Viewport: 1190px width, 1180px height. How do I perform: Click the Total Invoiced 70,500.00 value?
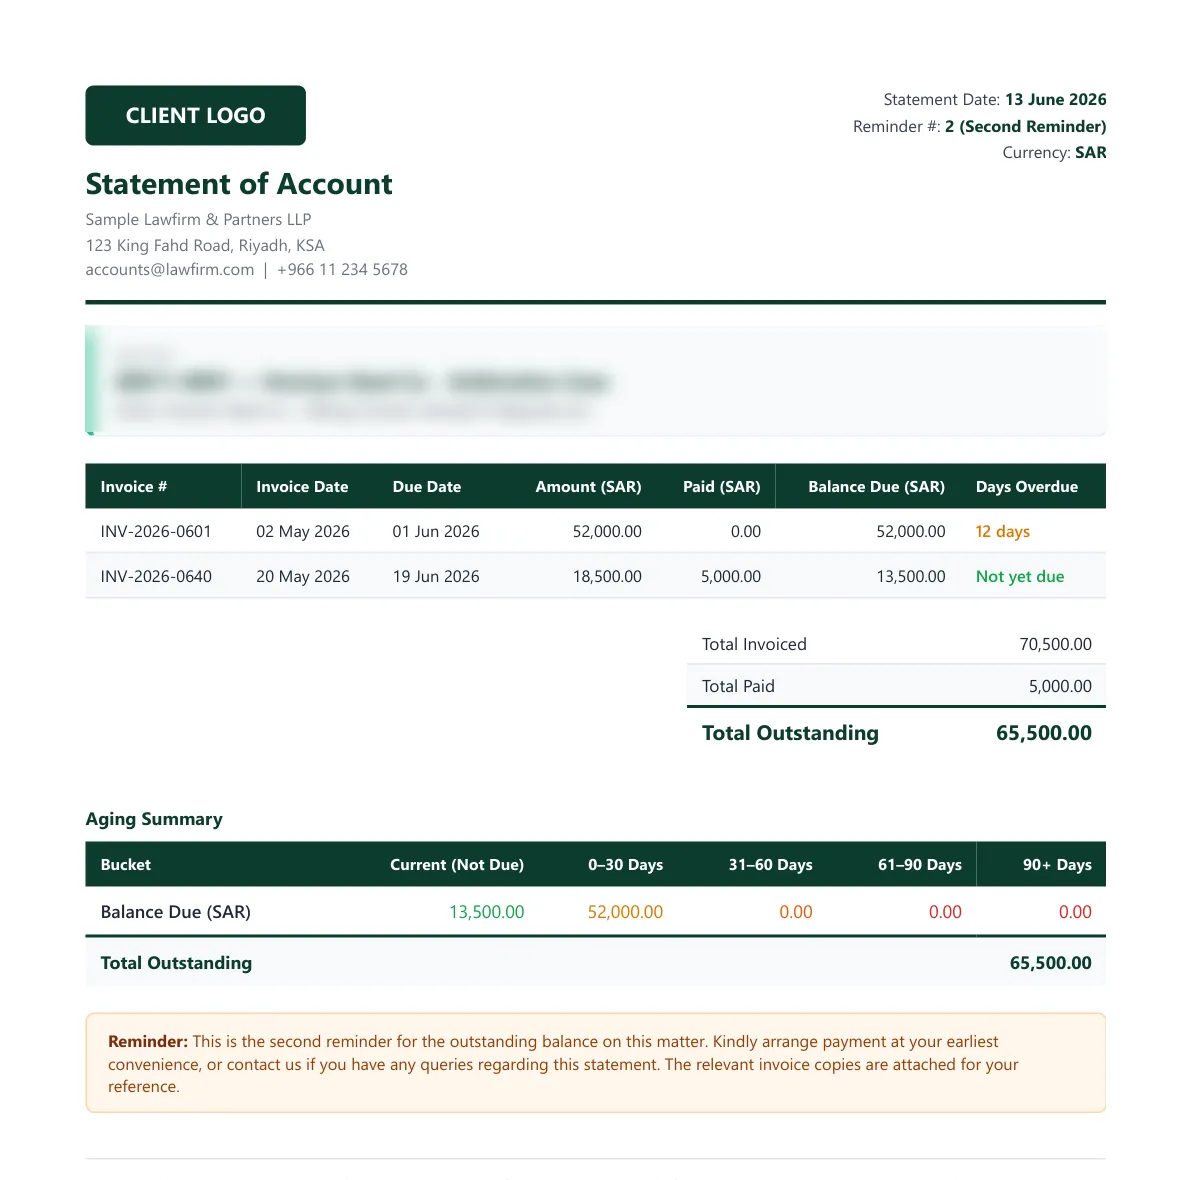[1056, 644]
